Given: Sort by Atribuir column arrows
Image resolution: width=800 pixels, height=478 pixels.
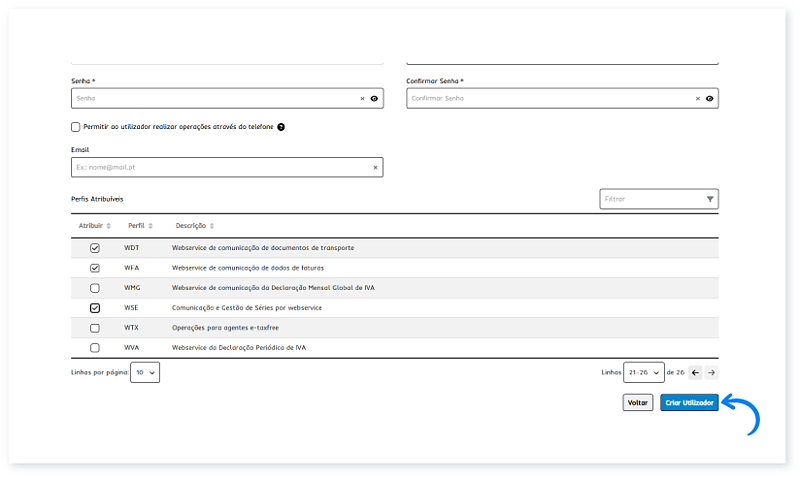Looking at the screenshot, I should point(109,226).
